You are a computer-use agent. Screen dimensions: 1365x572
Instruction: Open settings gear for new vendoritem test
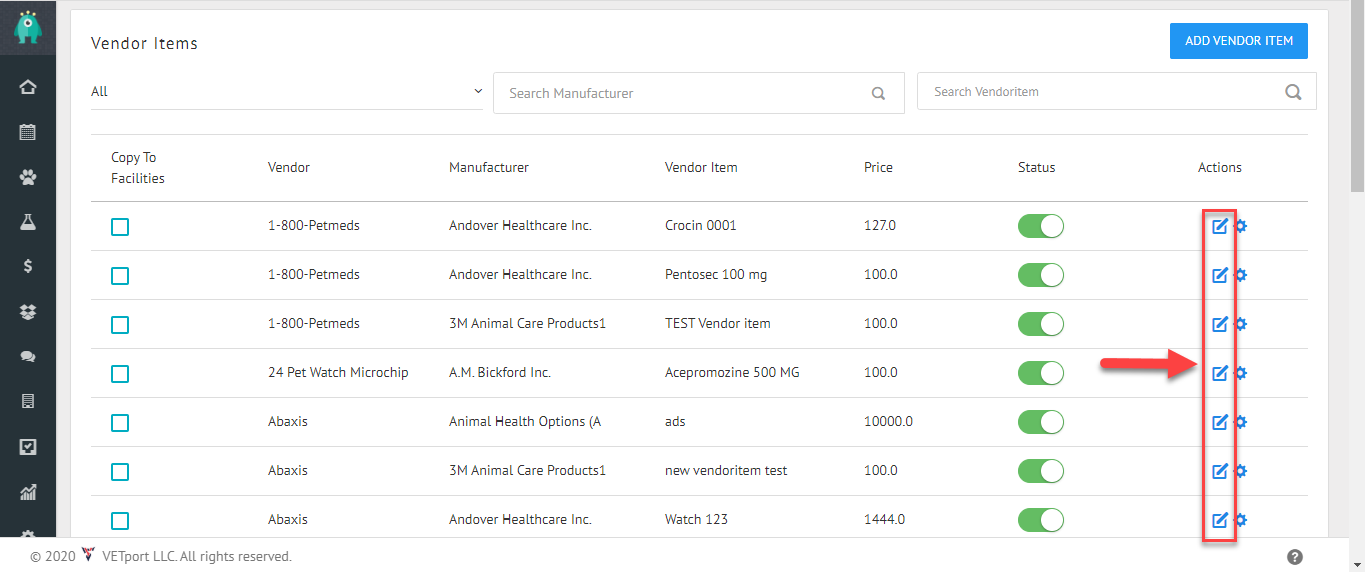(x=1241, y=471)
